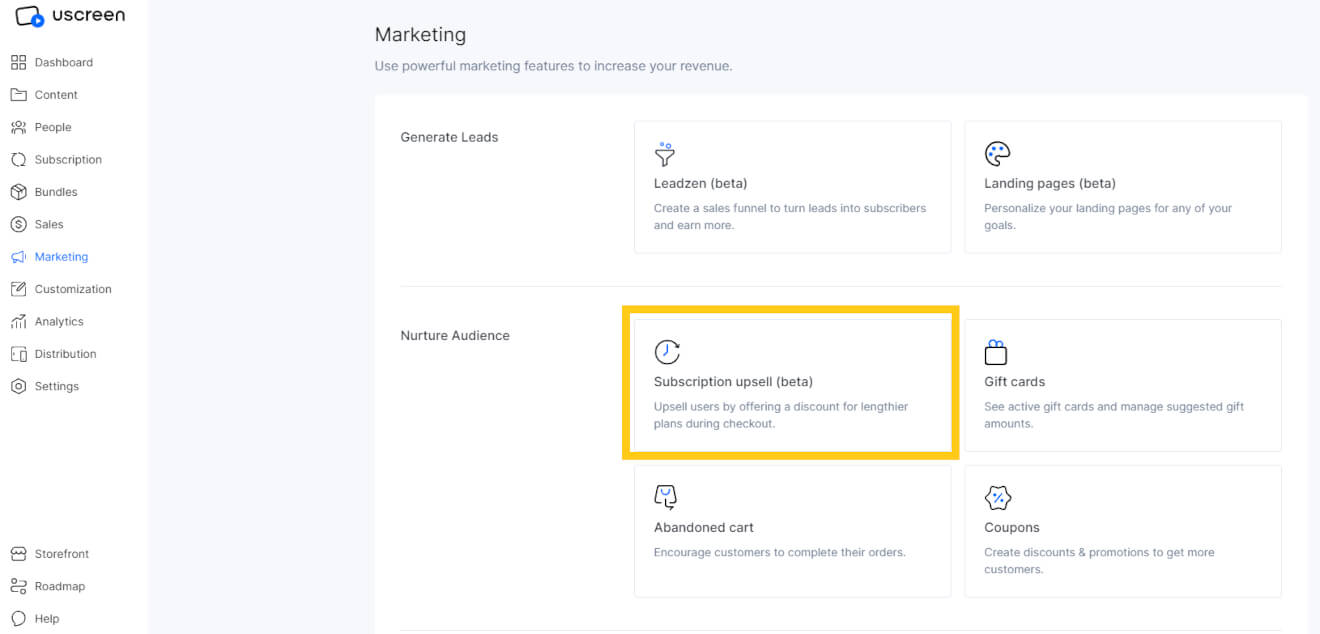Screen dimensions: 1320x634
Task: Click the Content folder icon
Action: tap(18, 95)
